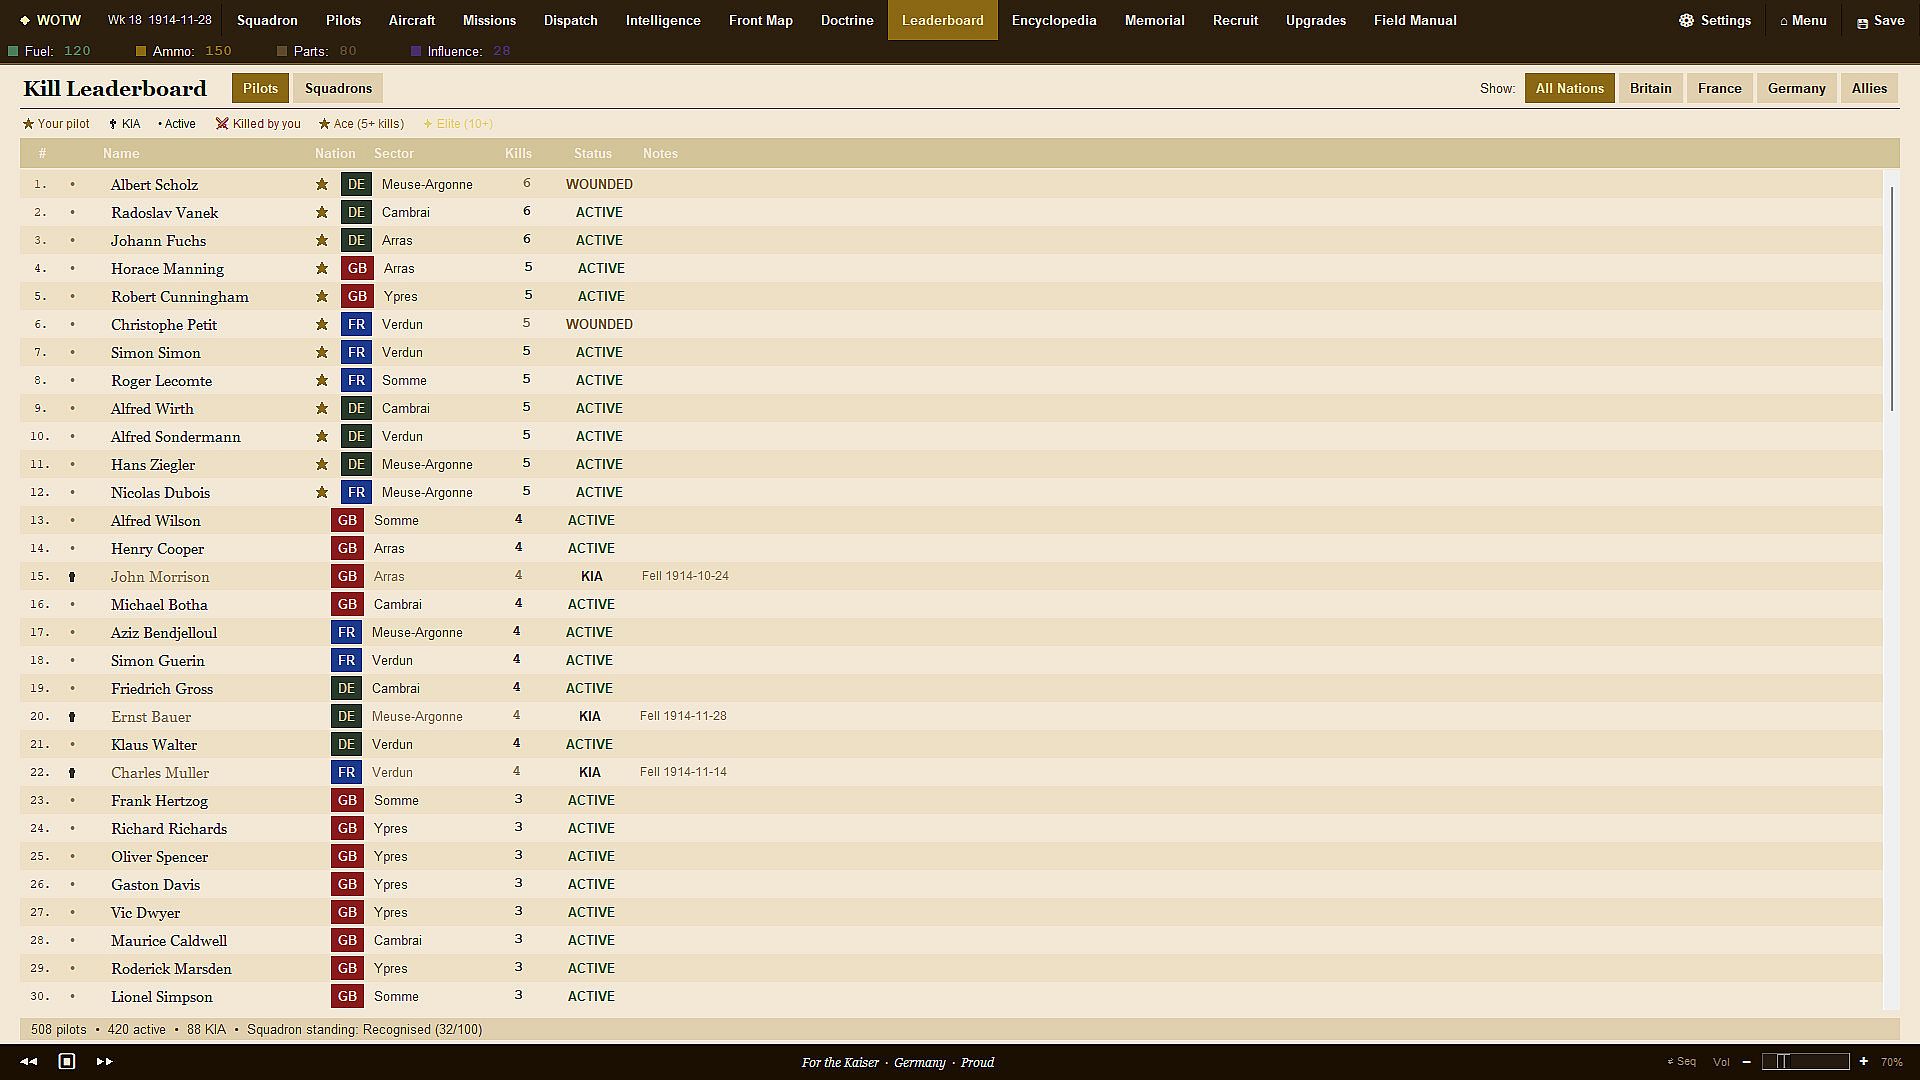Increase volume with the plus button
This screenshot has height=1080, width=1920.
tap(1864, 1062)
